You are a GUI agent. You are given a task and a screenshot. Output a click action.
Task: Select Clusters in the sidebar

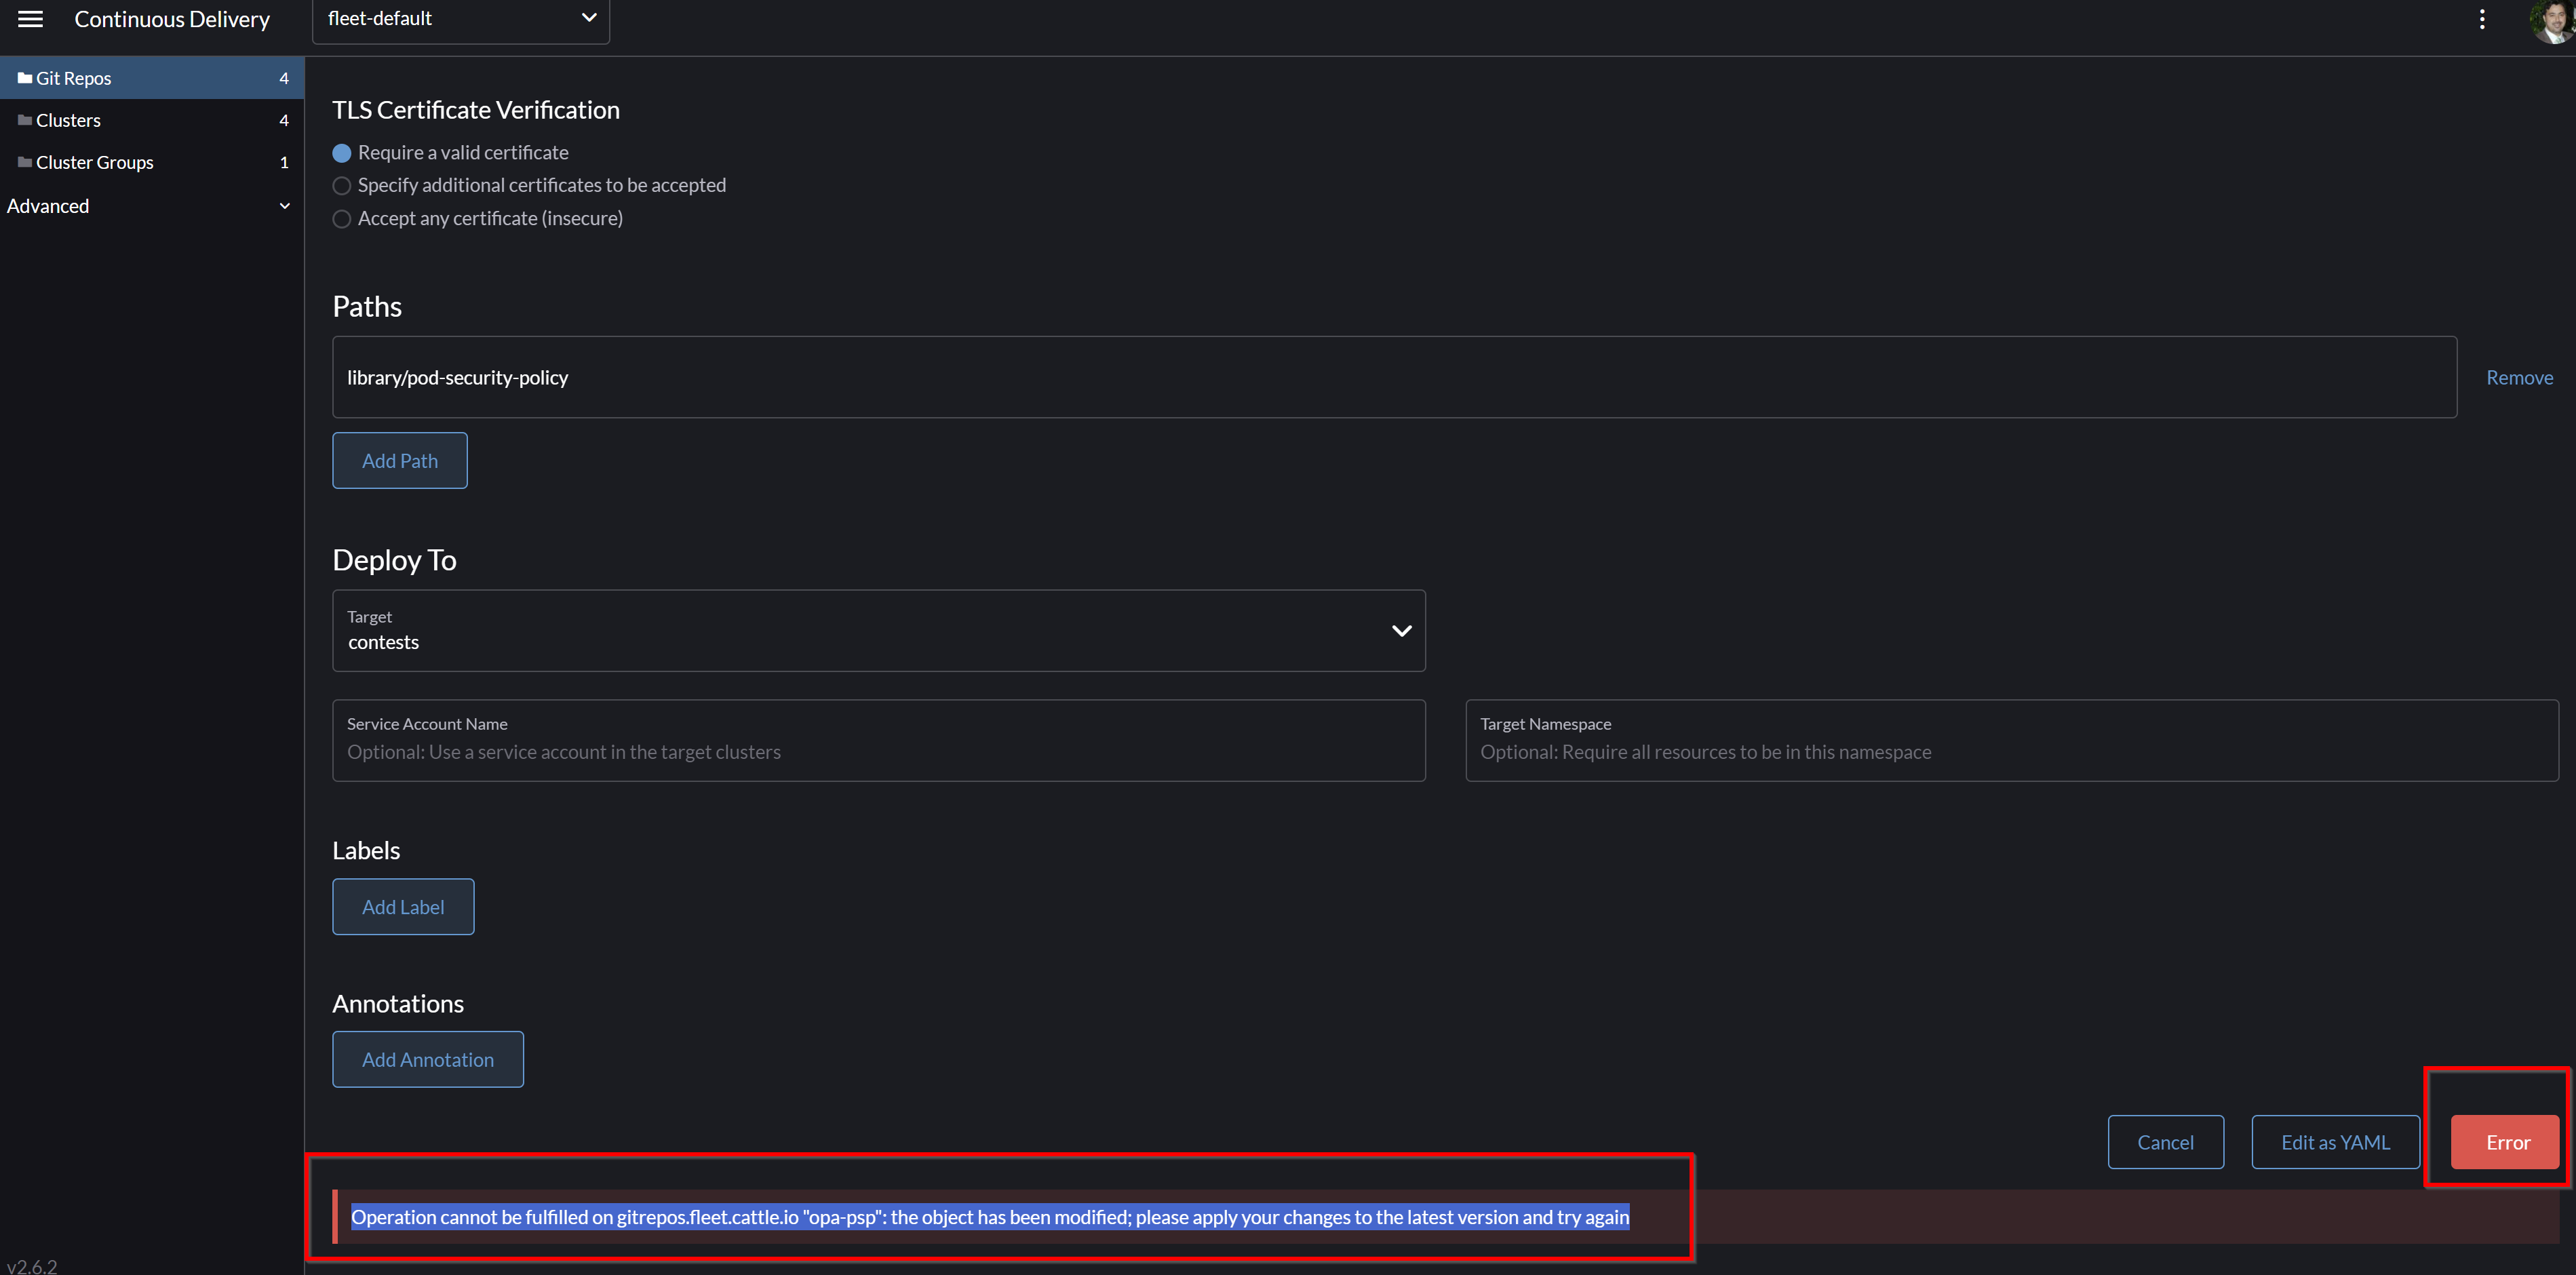pos(68,119)
